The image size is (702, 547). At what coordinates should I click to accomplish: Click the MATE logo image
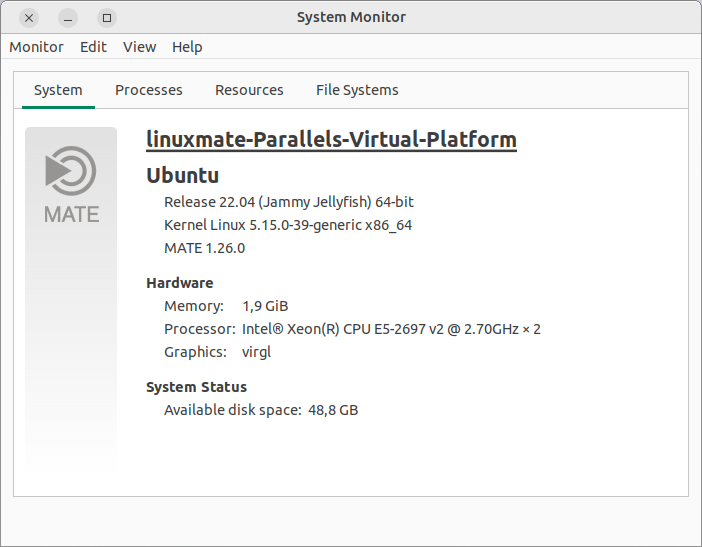[x=71, y=185]
